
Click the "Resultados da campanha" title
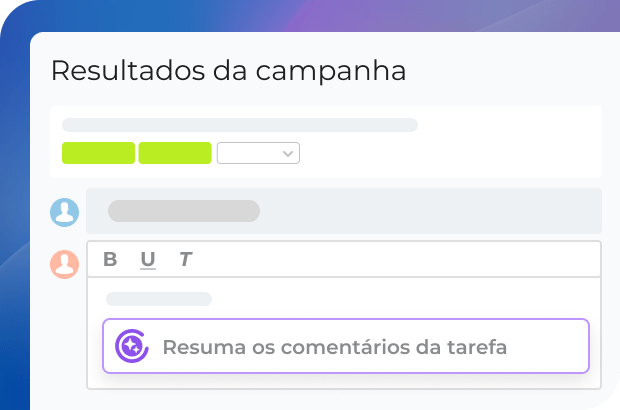coord(228,71)
